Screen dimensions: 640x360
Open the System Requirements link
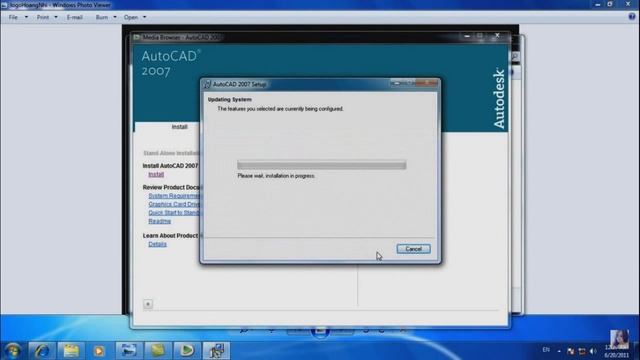174,196
